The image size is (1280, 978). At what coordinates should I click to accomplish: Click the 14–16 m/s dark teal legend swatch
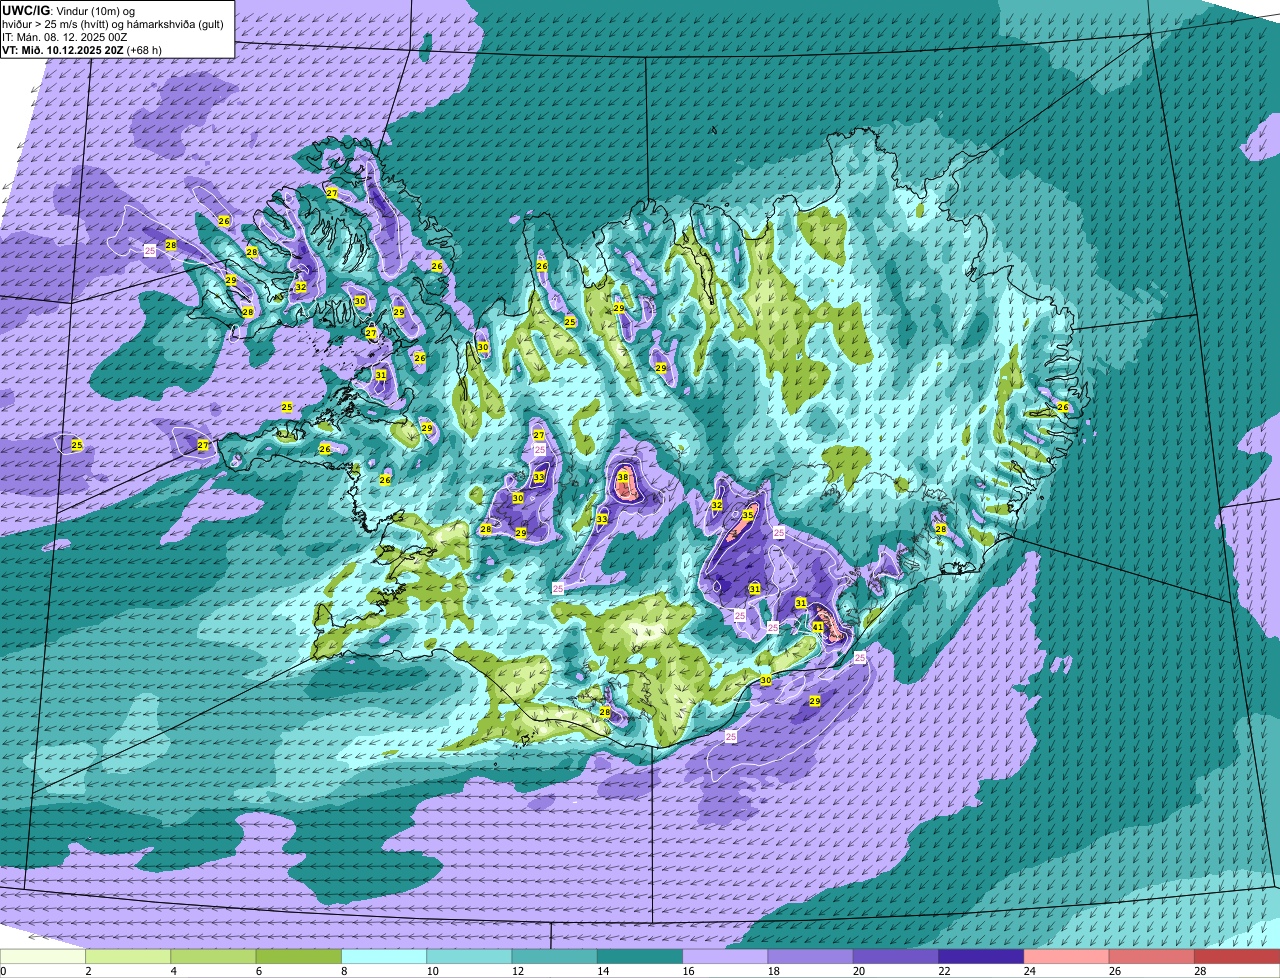(640, 956)
